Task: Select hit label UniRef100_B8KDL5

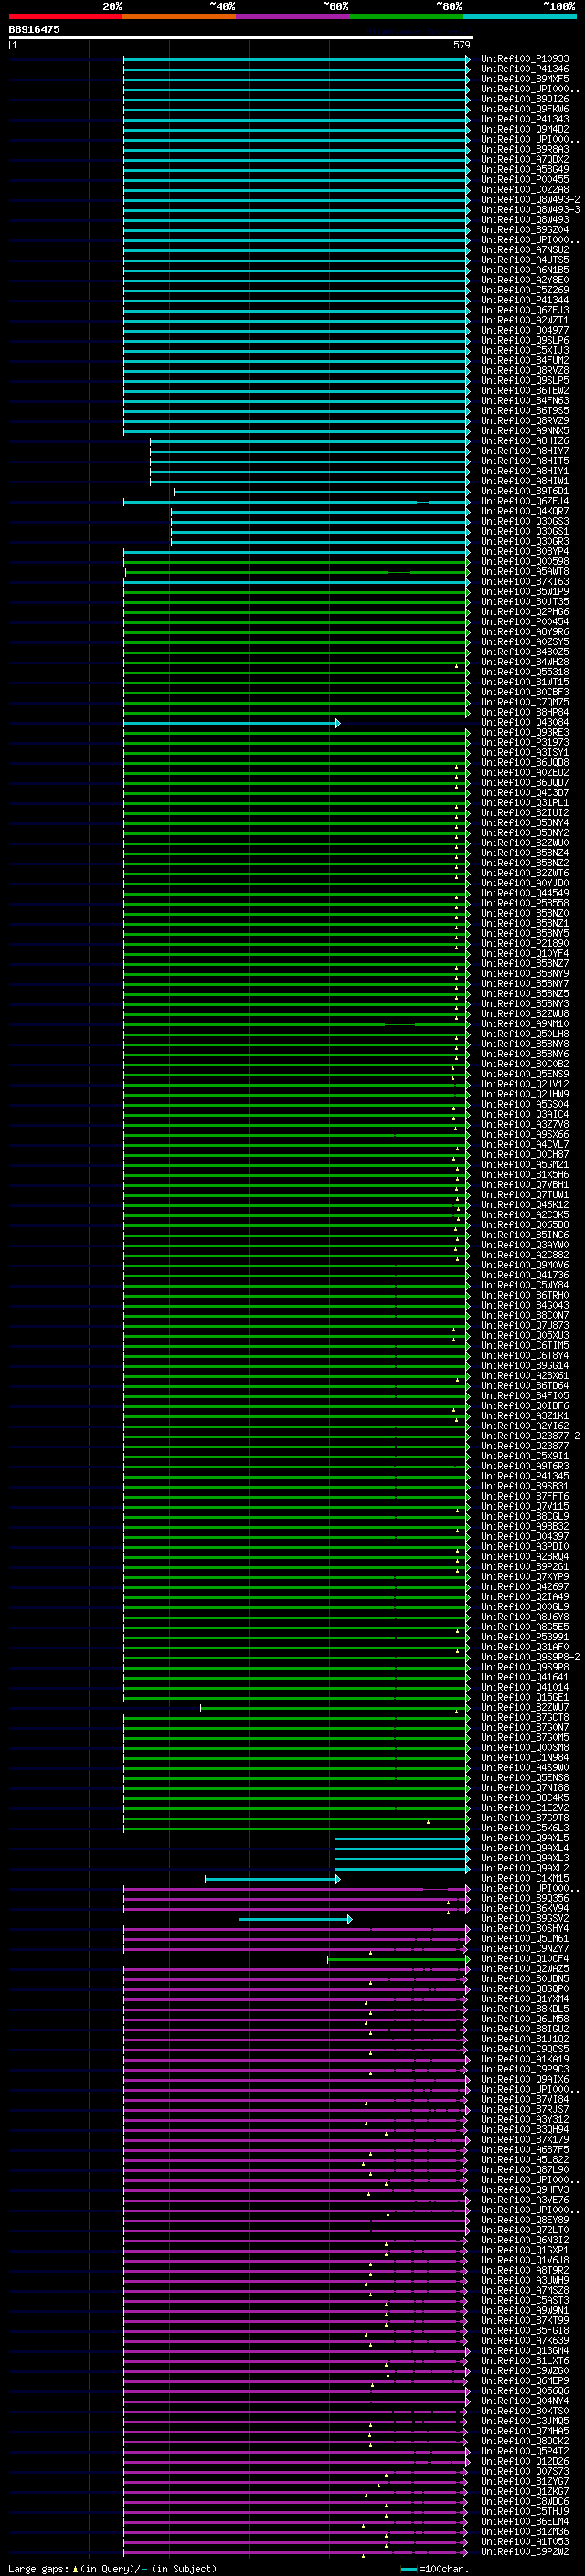Action: [x=525, y=2008]
